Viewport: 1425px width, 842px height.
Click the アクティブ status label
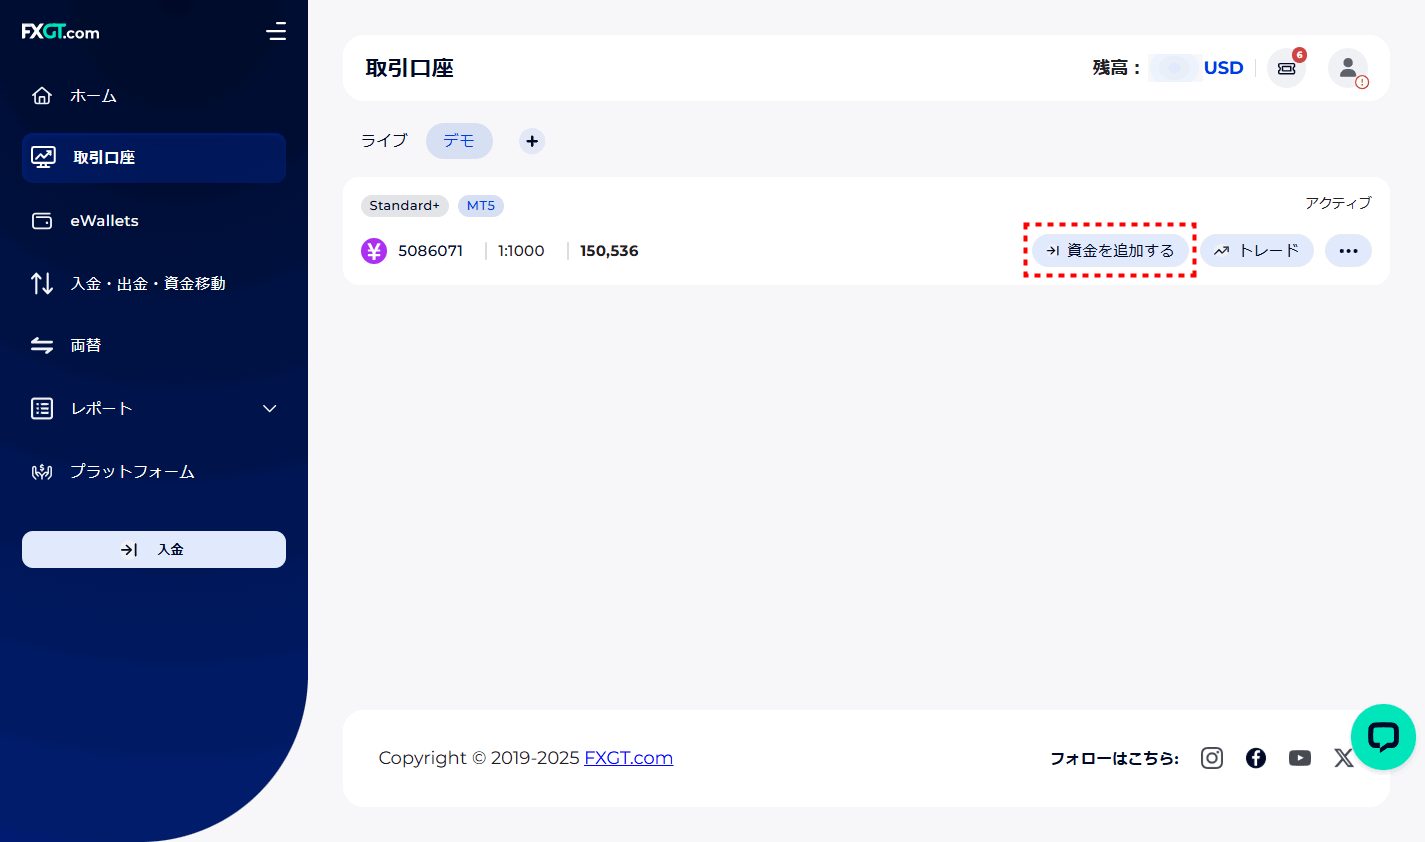(1338, 203)
